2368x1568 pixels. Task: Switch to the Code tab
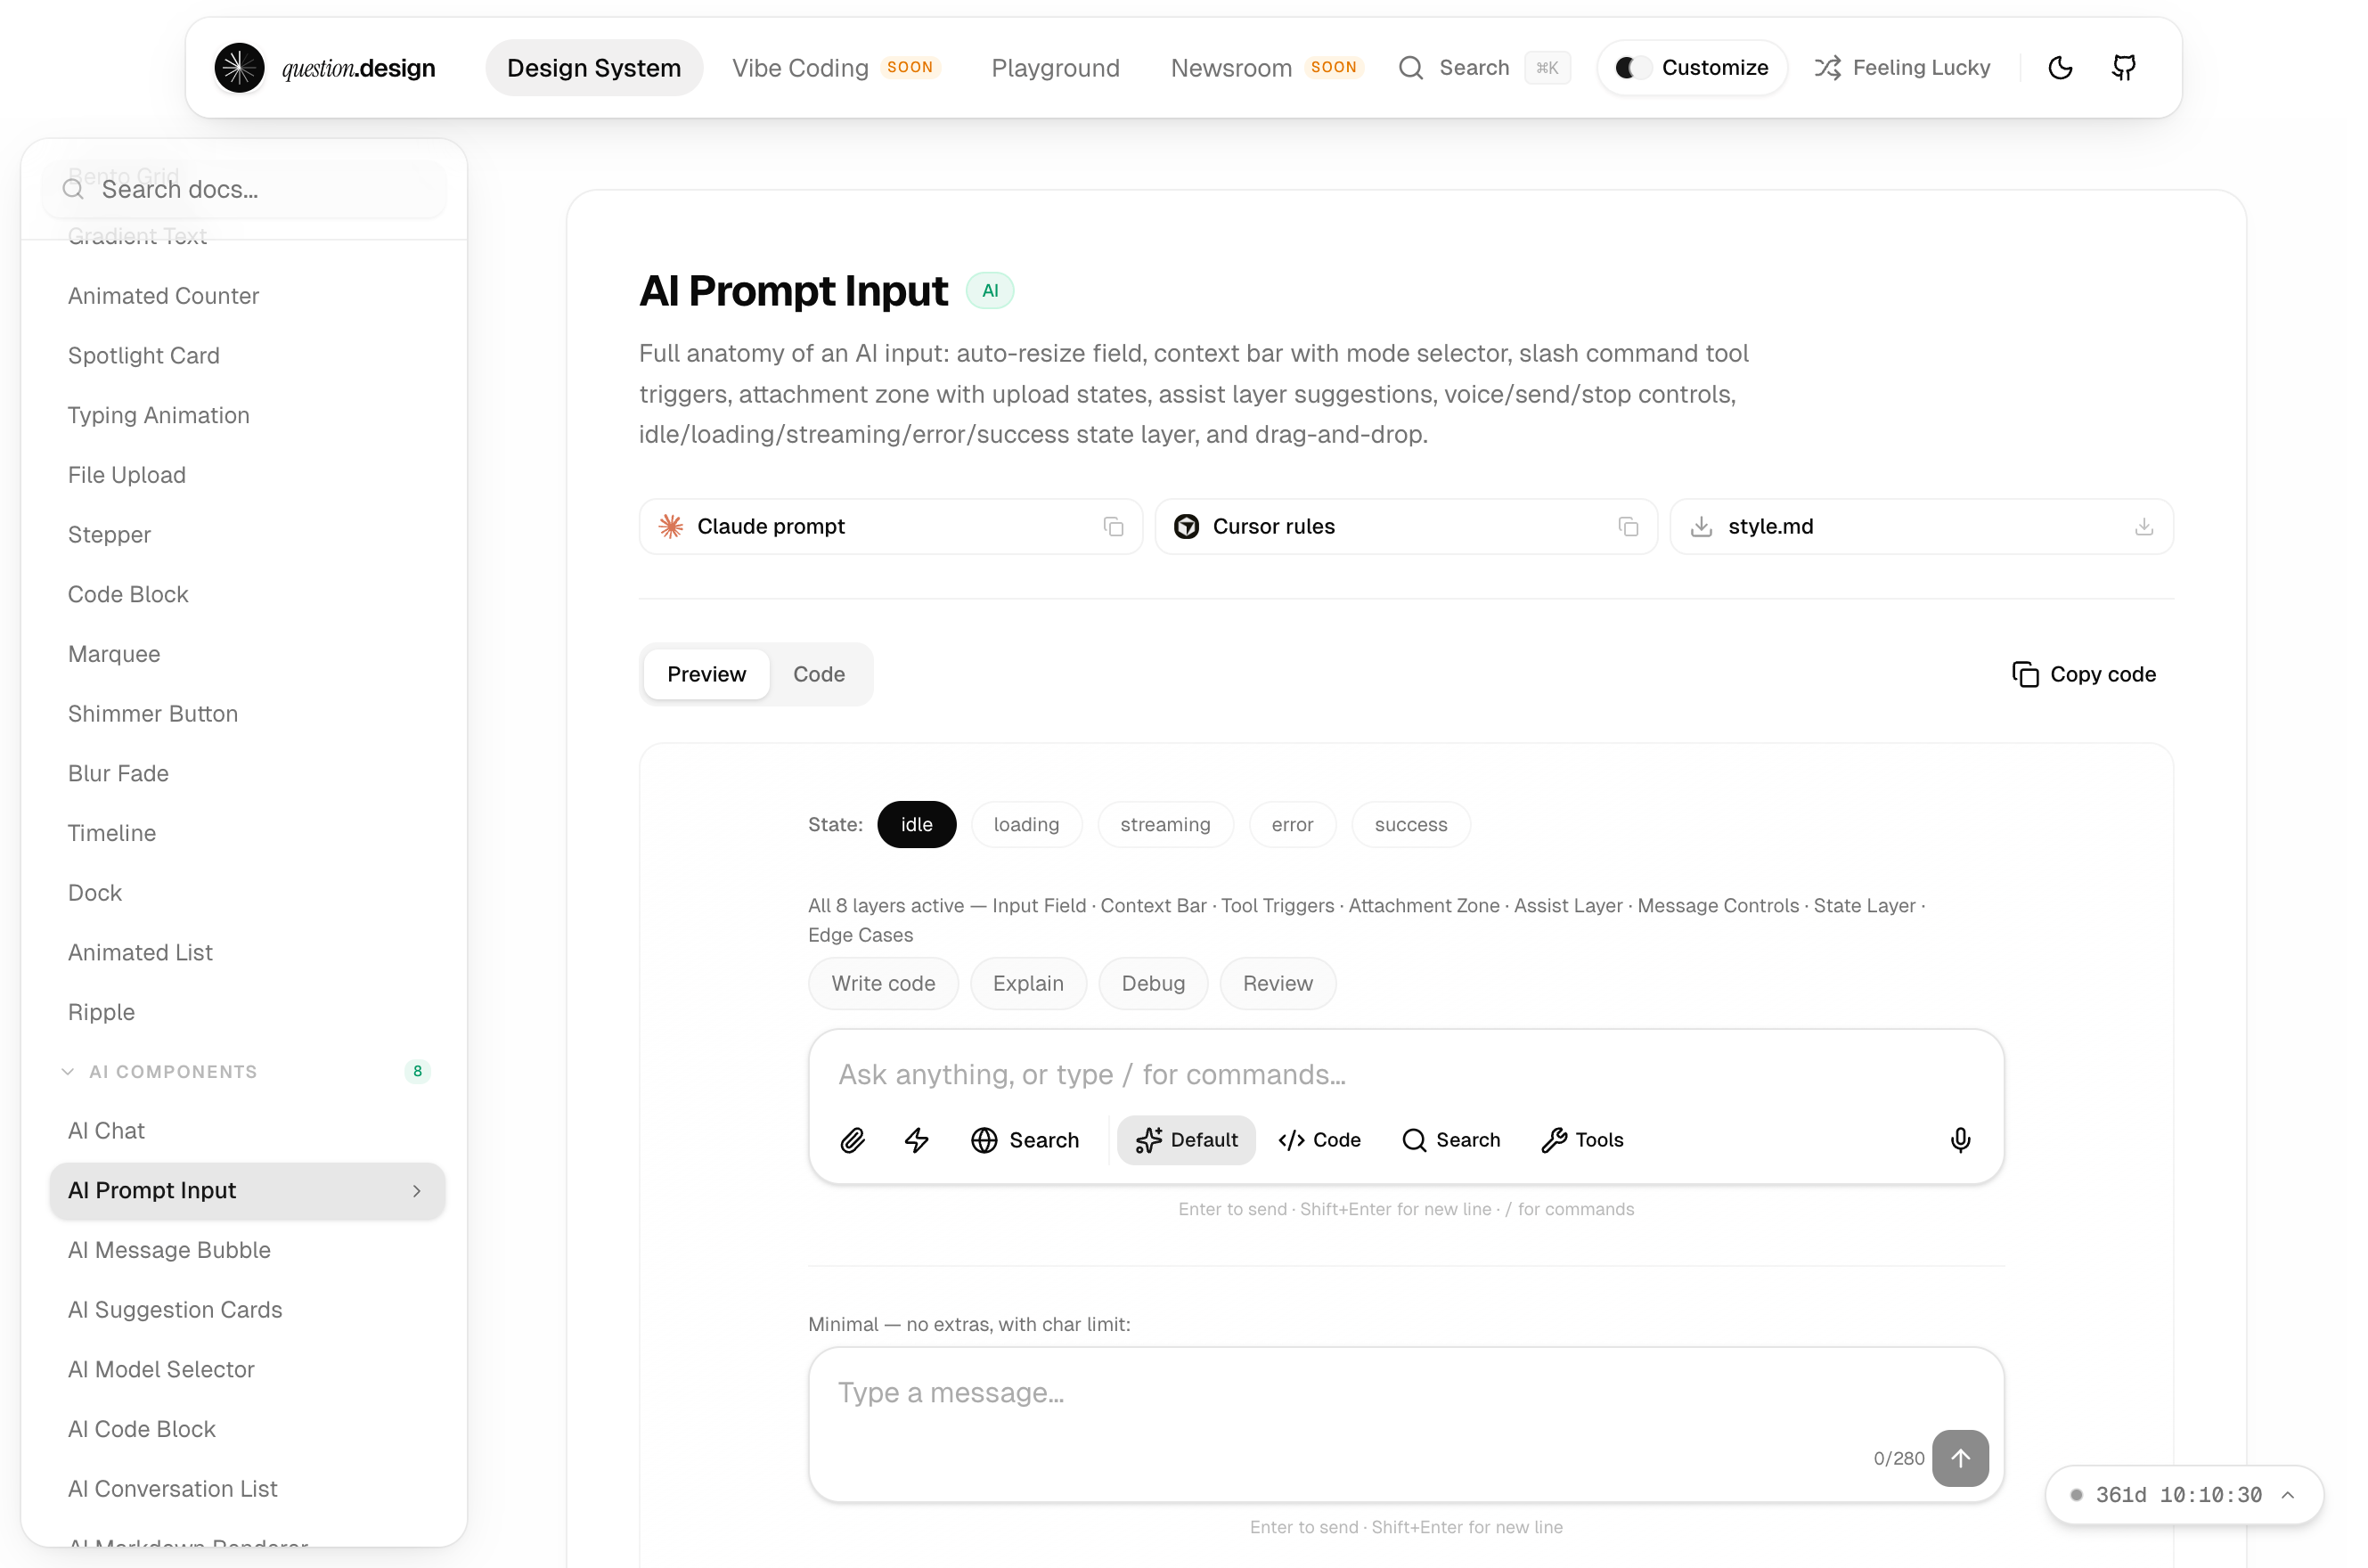pos(818,675)
